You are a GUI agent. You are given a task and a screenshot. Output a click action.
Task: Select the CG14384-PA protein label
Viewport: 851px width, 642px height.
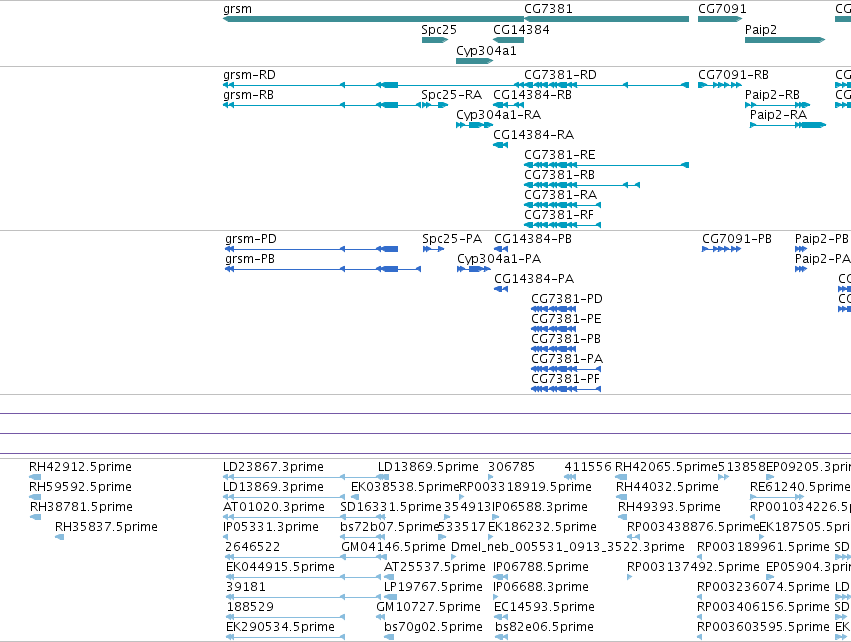[x=534, y=279]
